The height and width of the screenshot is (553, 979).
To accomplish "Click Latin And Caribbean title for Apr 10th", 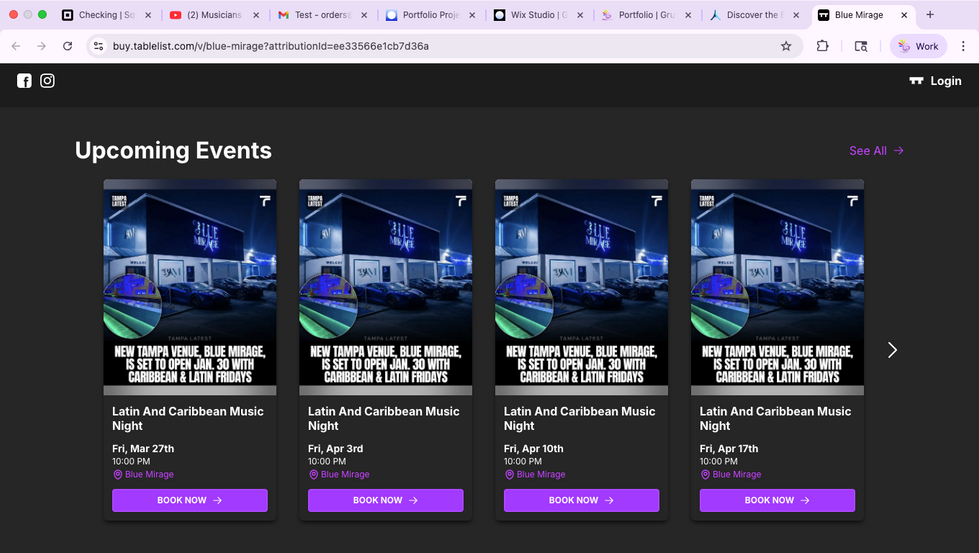I will click(x=579, y=418).
